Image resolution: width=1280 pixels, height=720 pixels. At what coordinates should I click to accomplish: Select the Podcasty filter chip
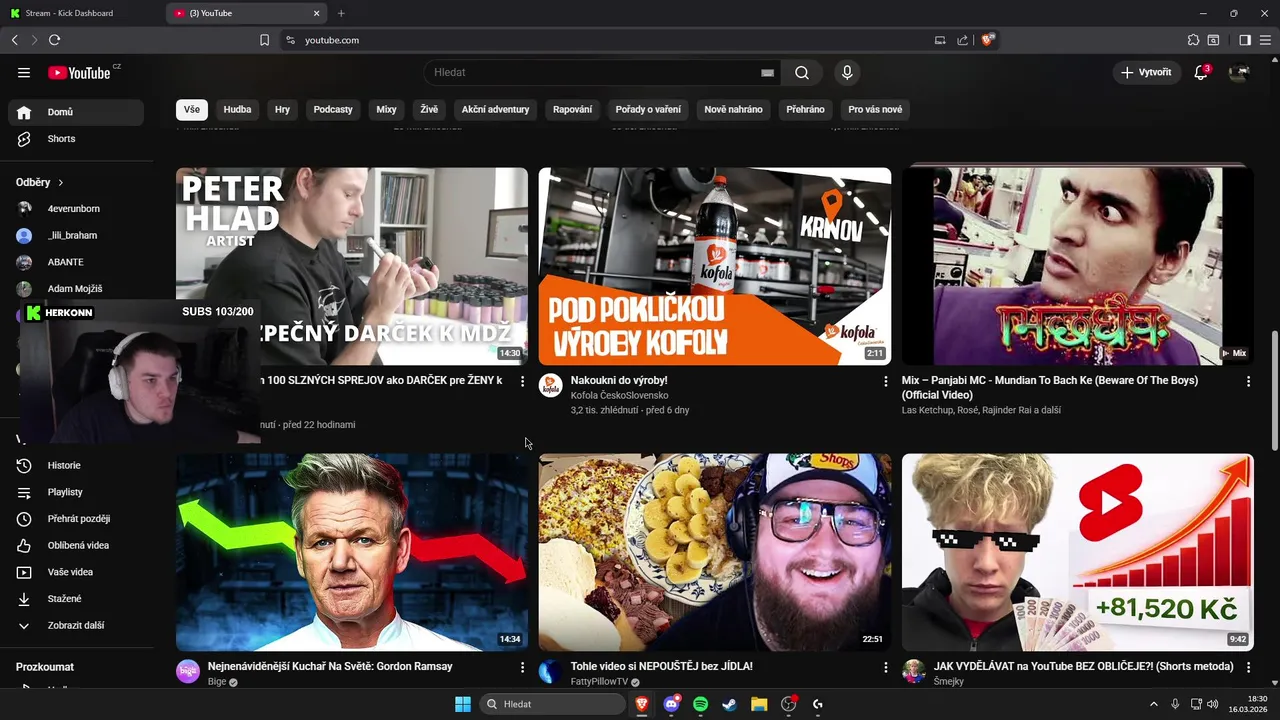(333, 110)
